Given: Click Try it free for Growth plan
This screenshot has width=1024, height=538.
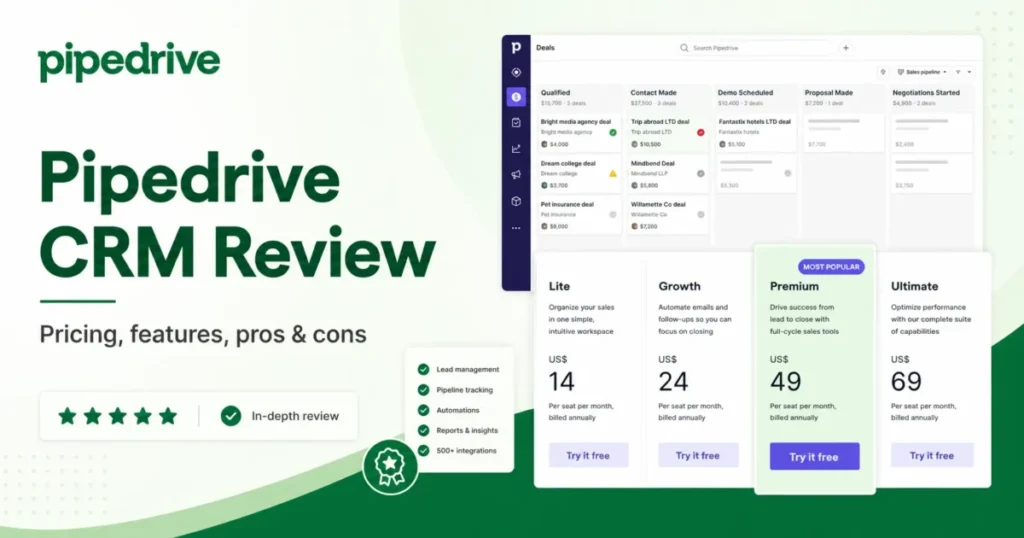Looking at the screenshot, I should click(x=698, y=455).
